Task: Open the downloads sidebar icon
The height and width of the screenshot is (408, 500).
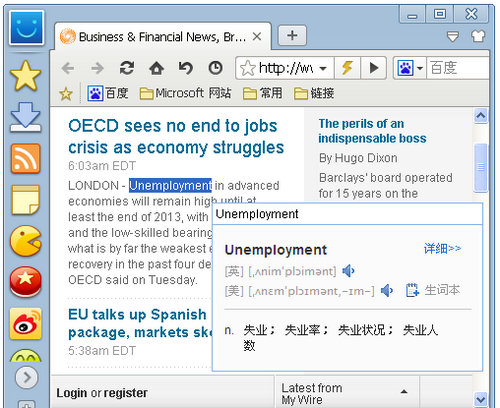Action: [26, 117]
